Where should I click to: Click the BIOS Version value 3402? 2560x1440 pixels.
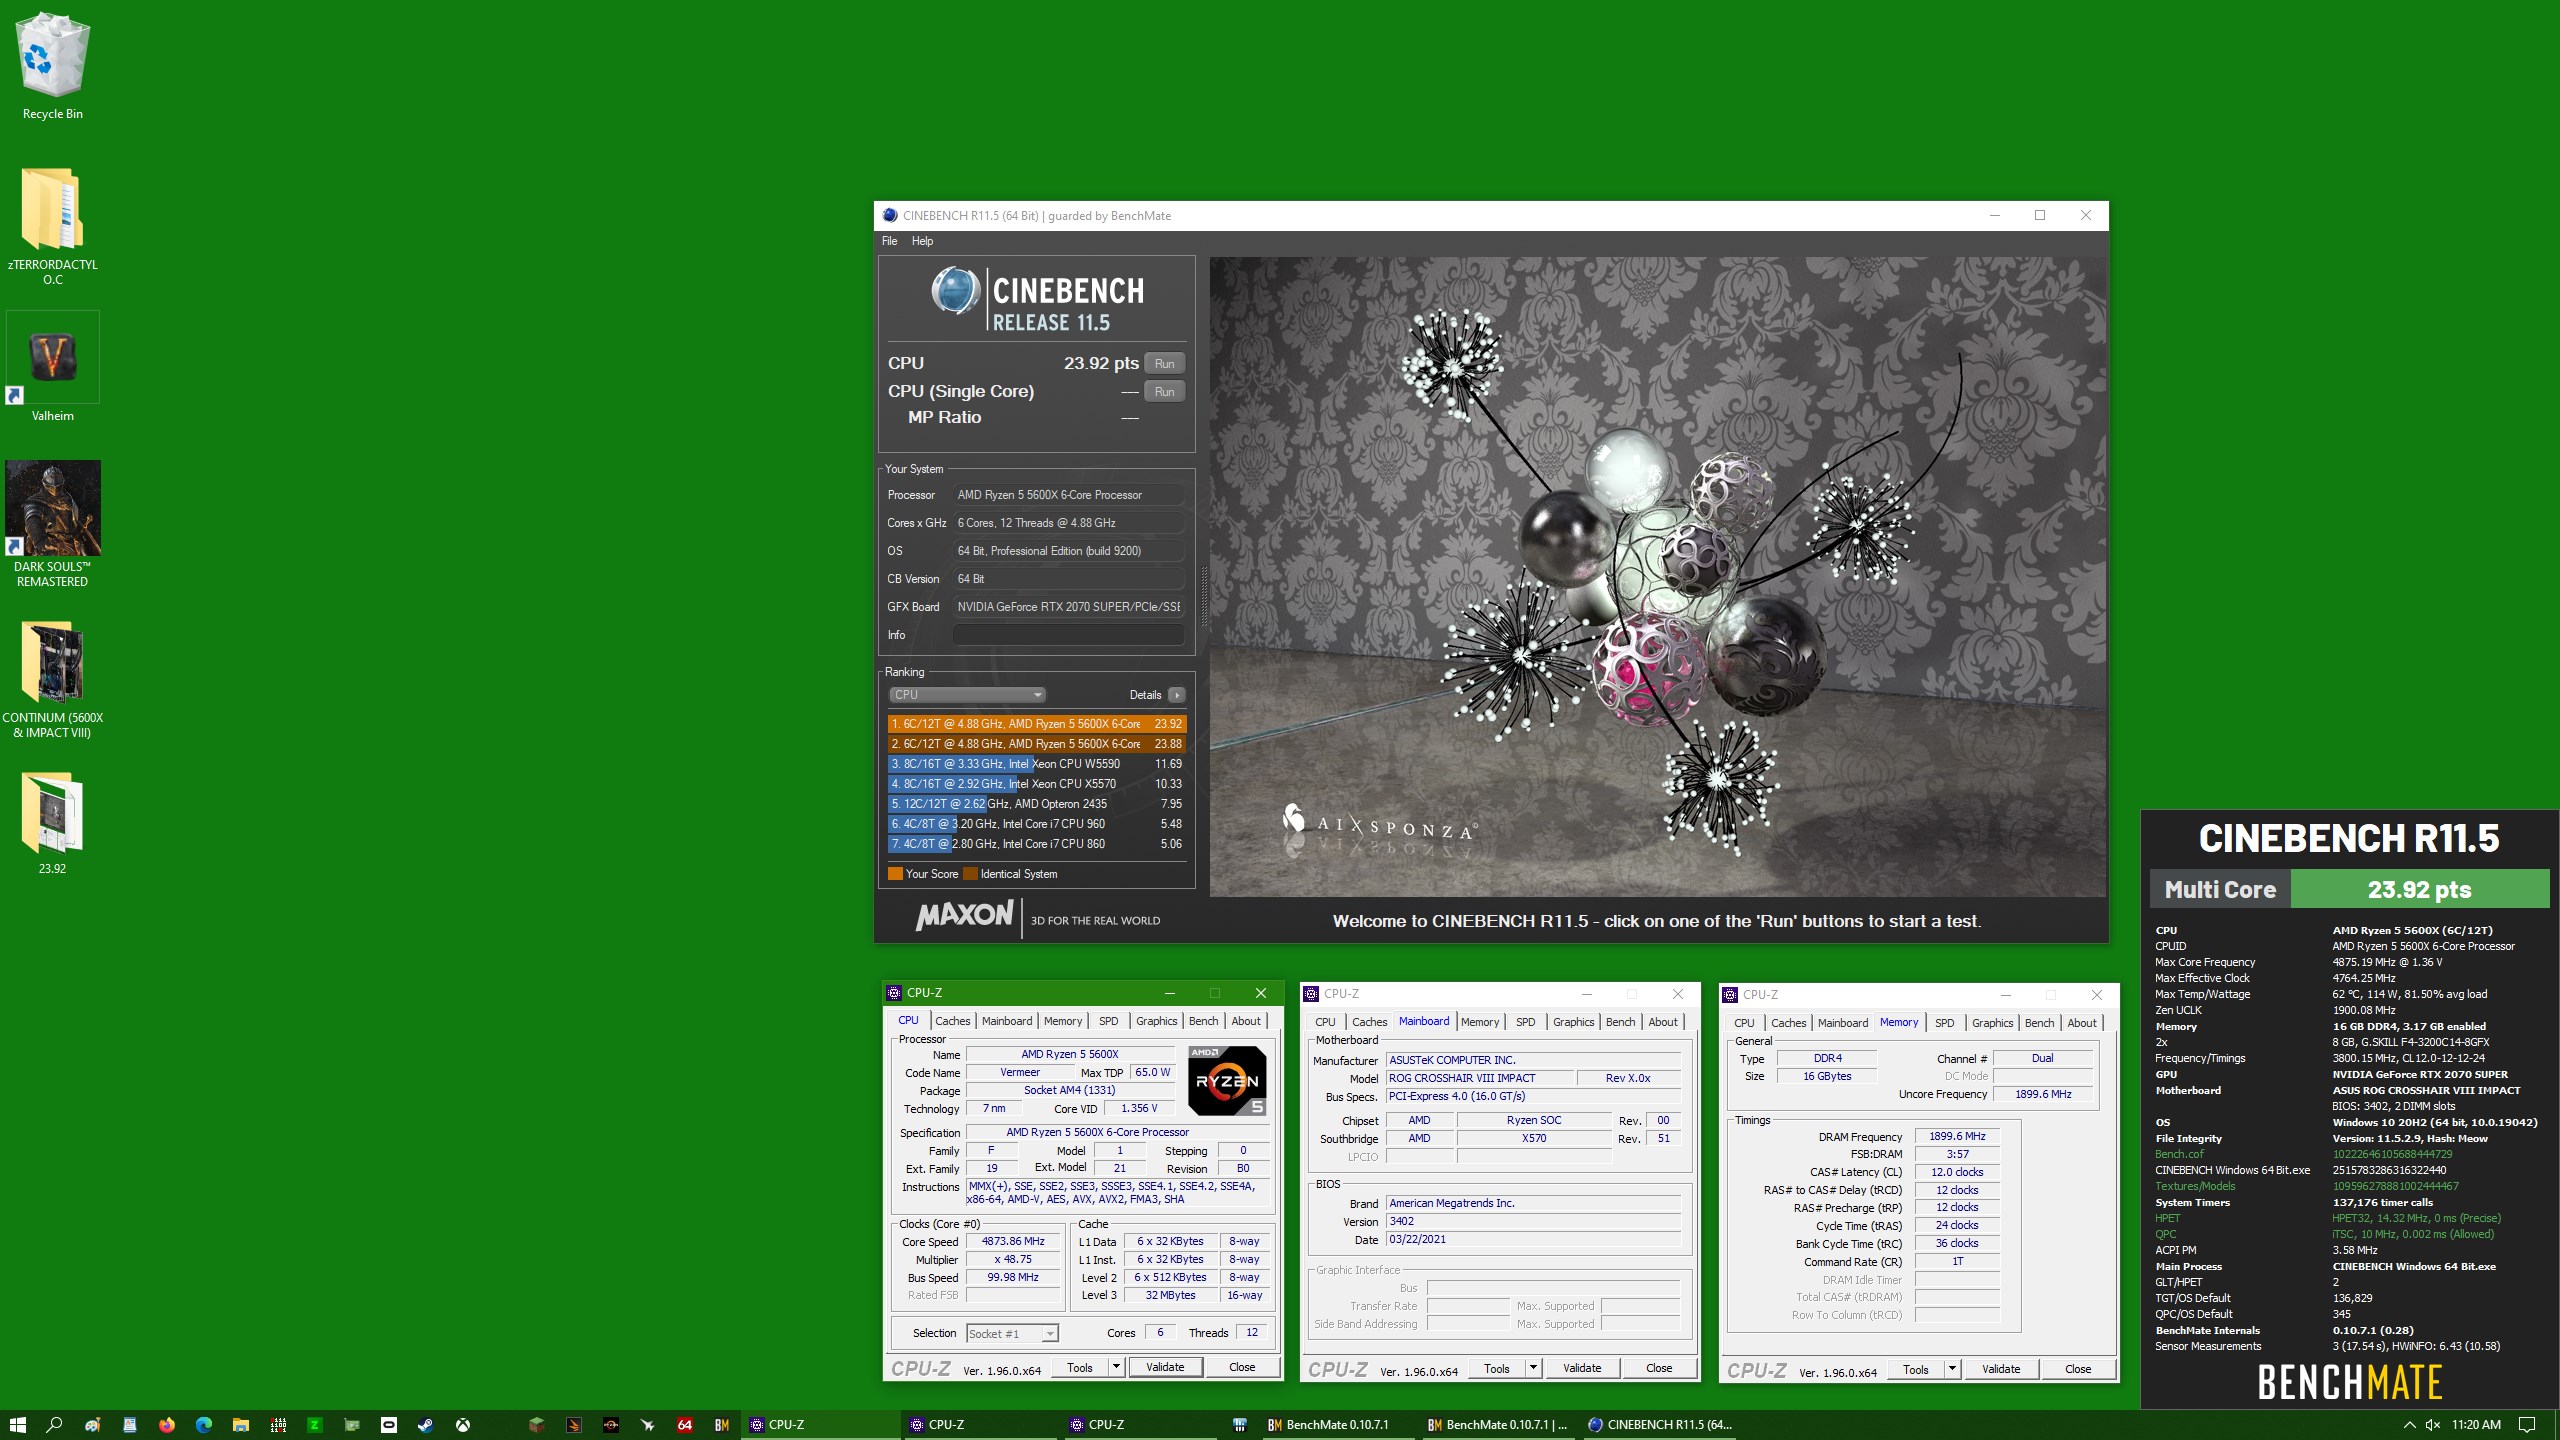pos(1533,1221)
